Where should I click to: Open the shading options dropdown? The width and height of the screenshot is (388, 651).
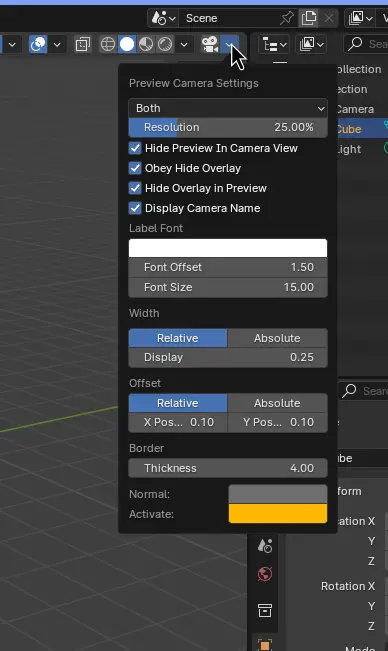[184, 44]
